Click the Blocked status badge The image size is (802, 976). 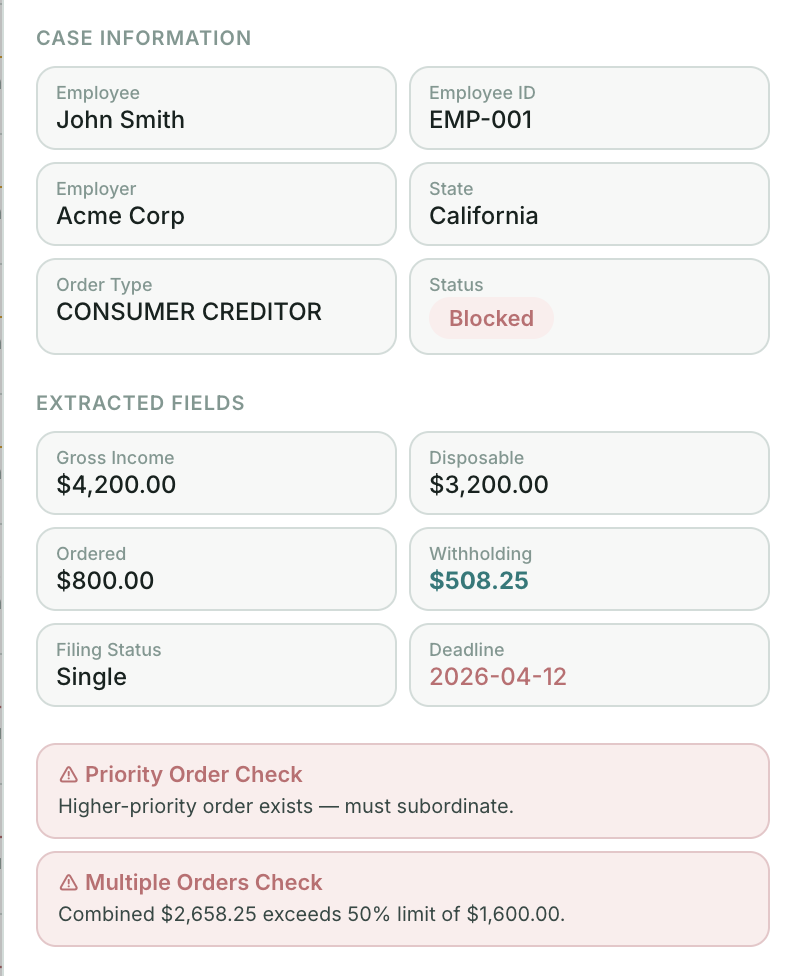click(x=491, y=318)
